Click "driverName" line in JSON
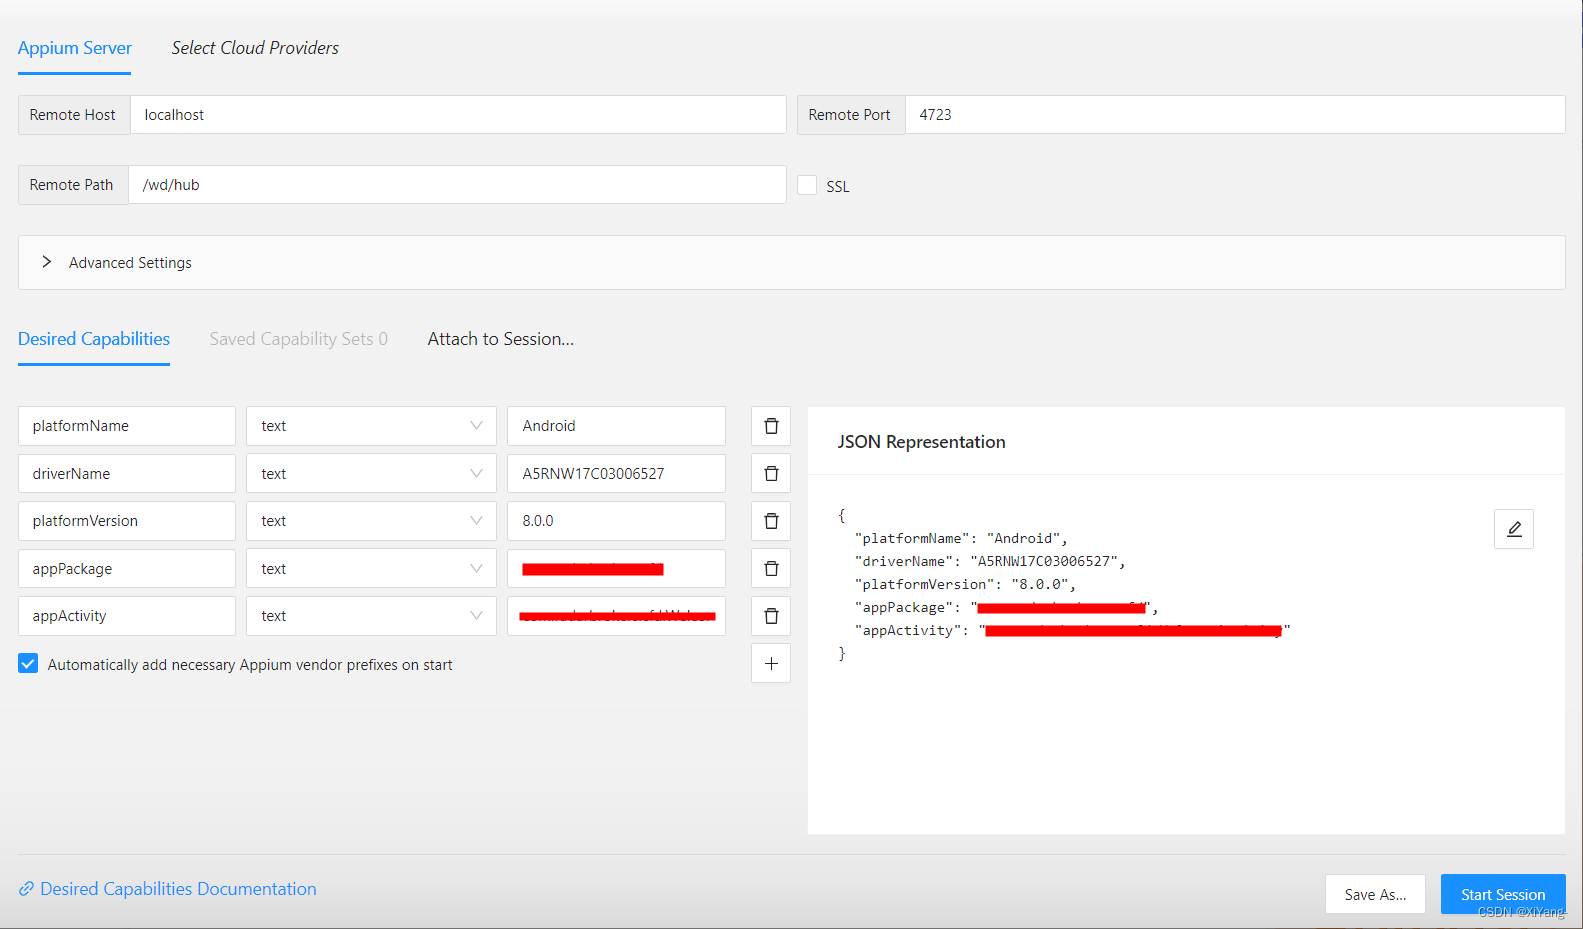This screenshot has height=929, width=1583. [990, 561]
